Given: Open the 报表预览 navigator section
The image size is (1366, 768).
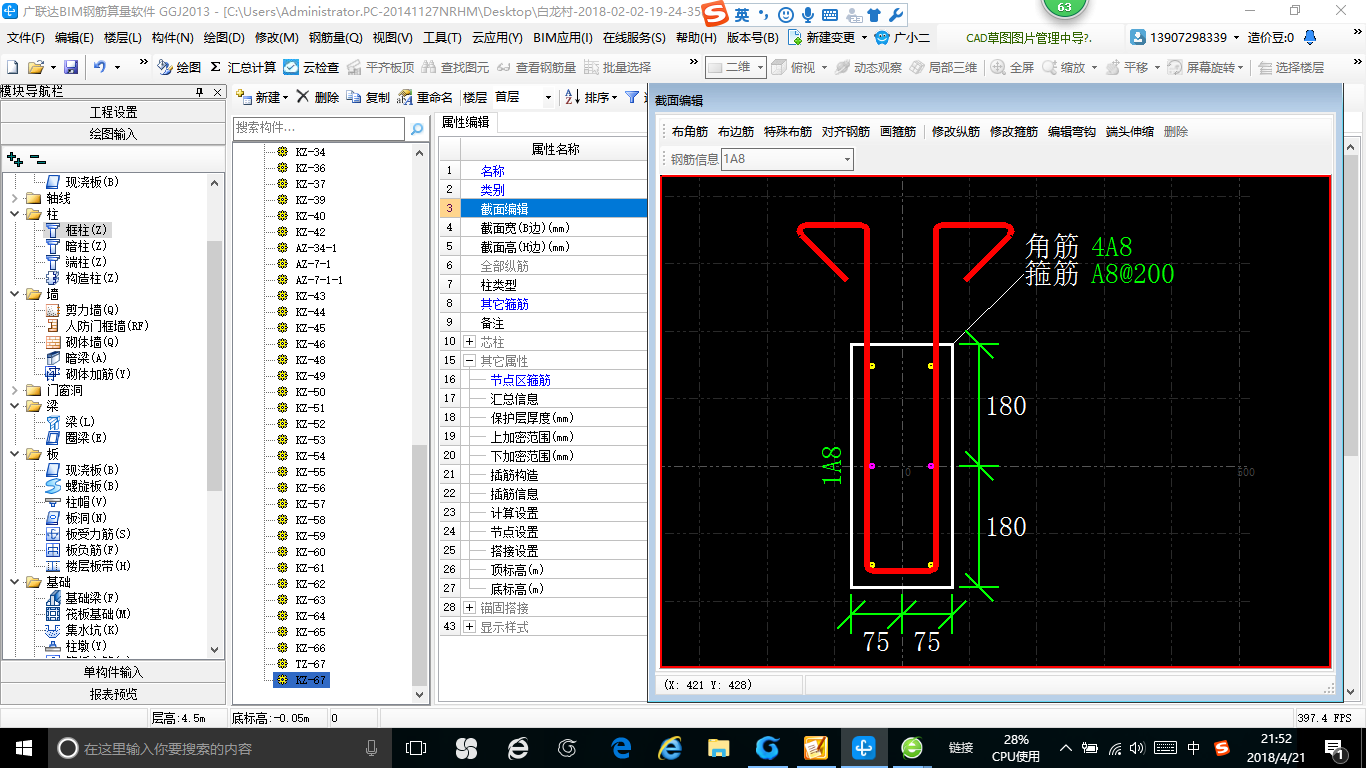Looking at the screenshot, I should pos(113,693).
